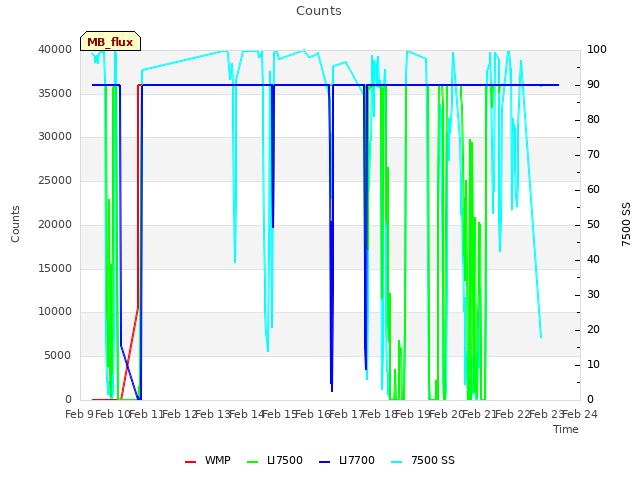Click the LI7700 legend entry
The image size is (640, 480).
pyautogui.click(x=347, y=460)
